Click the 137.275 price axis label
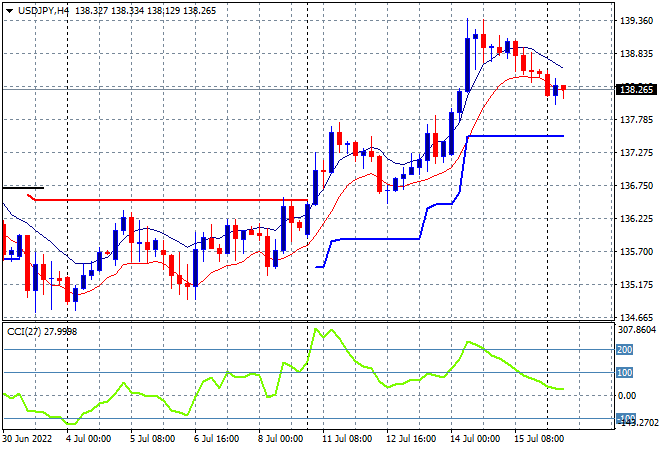Viewport: 660px width, 450px height. [636, 153]
